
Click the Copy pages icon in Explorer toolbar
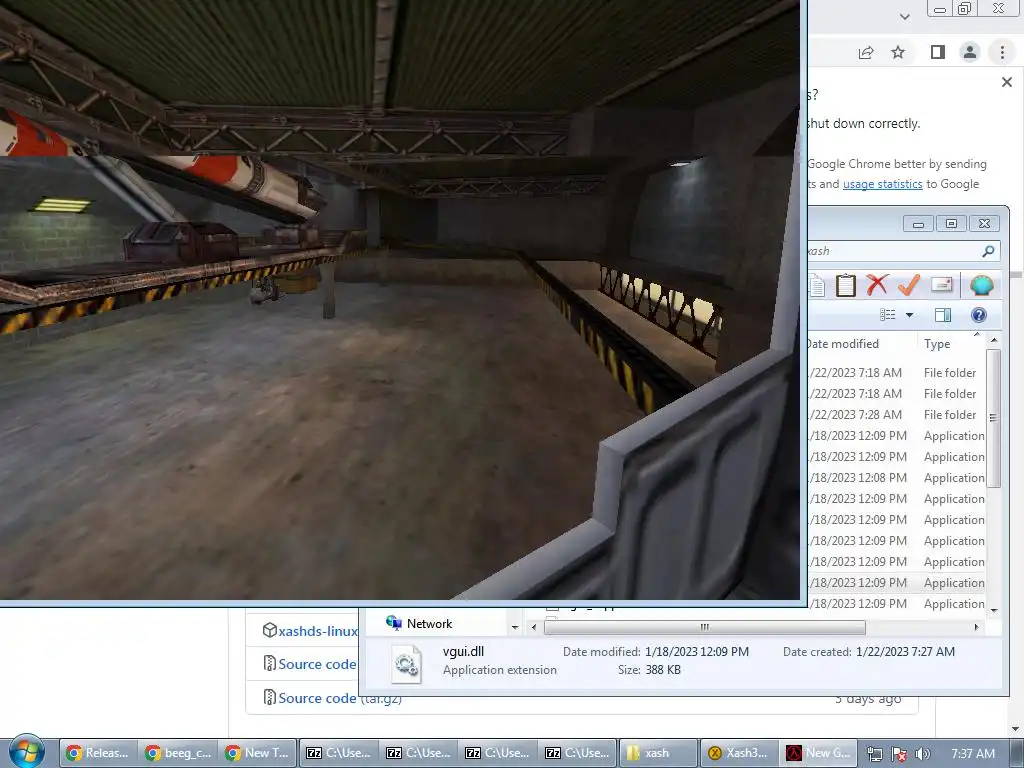click(x=816, y=286)
